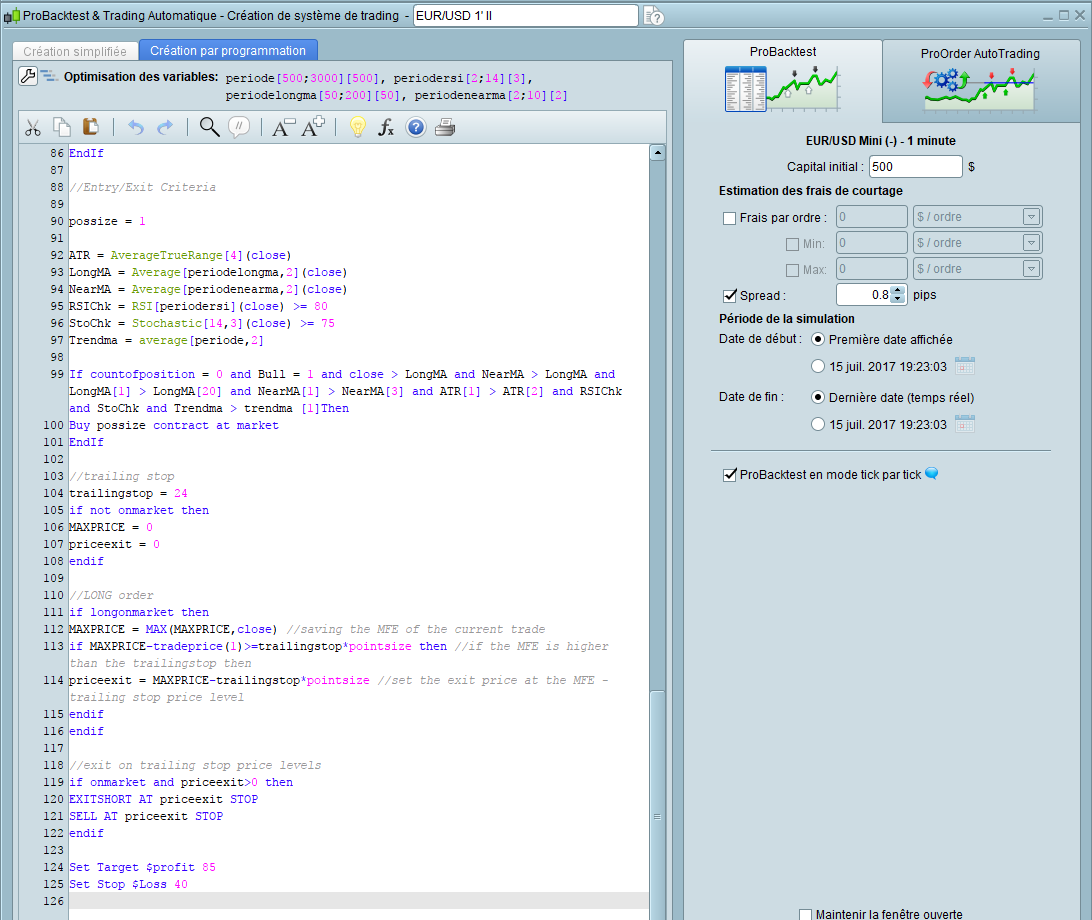
Task: Open the start date calendar picker
Action: point(964,365)
